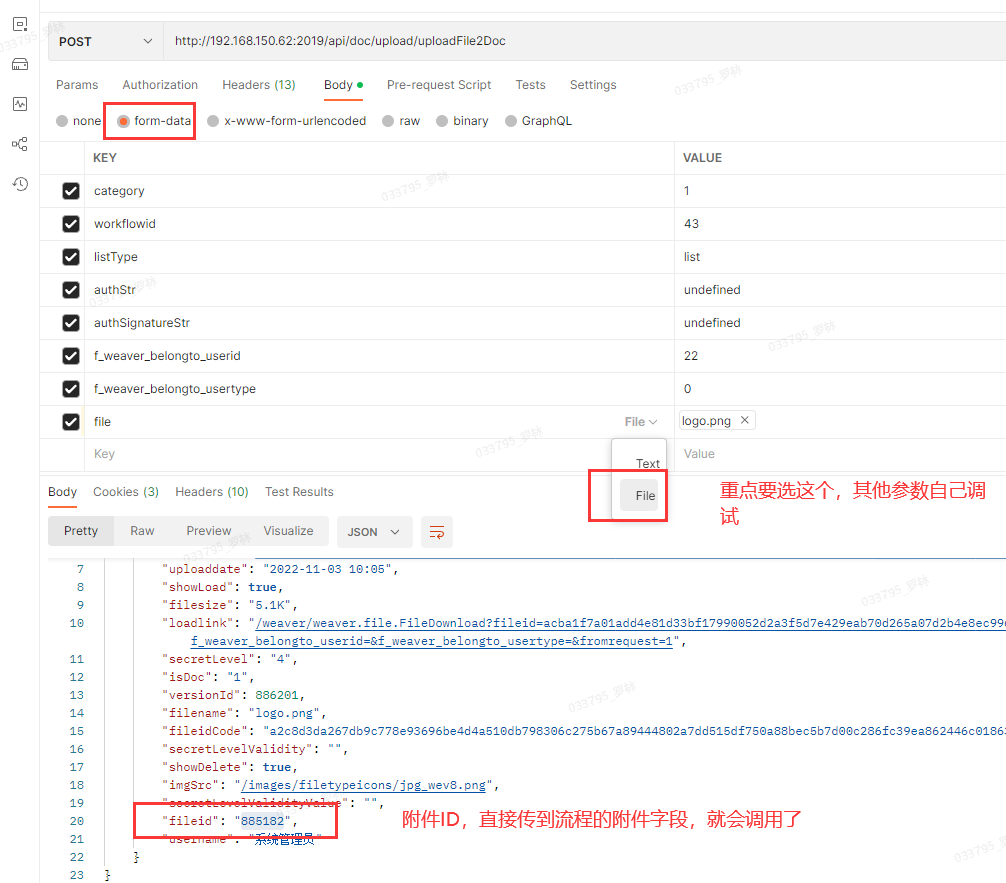Uncheck the category parameter checkbox
The image size is (1006, 883).
coord(71,191)
